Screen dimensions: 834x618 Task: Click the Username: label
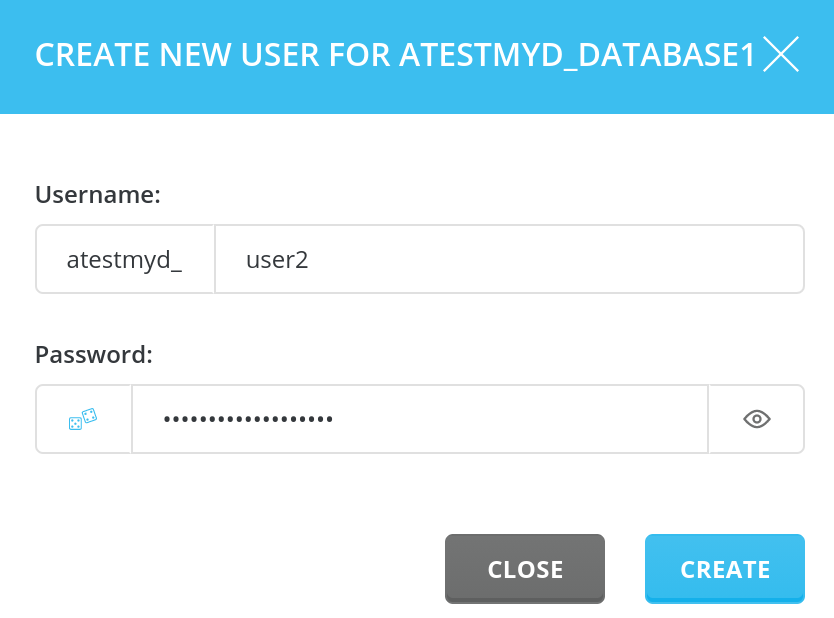pyautogui.click(x=98, y=195)
